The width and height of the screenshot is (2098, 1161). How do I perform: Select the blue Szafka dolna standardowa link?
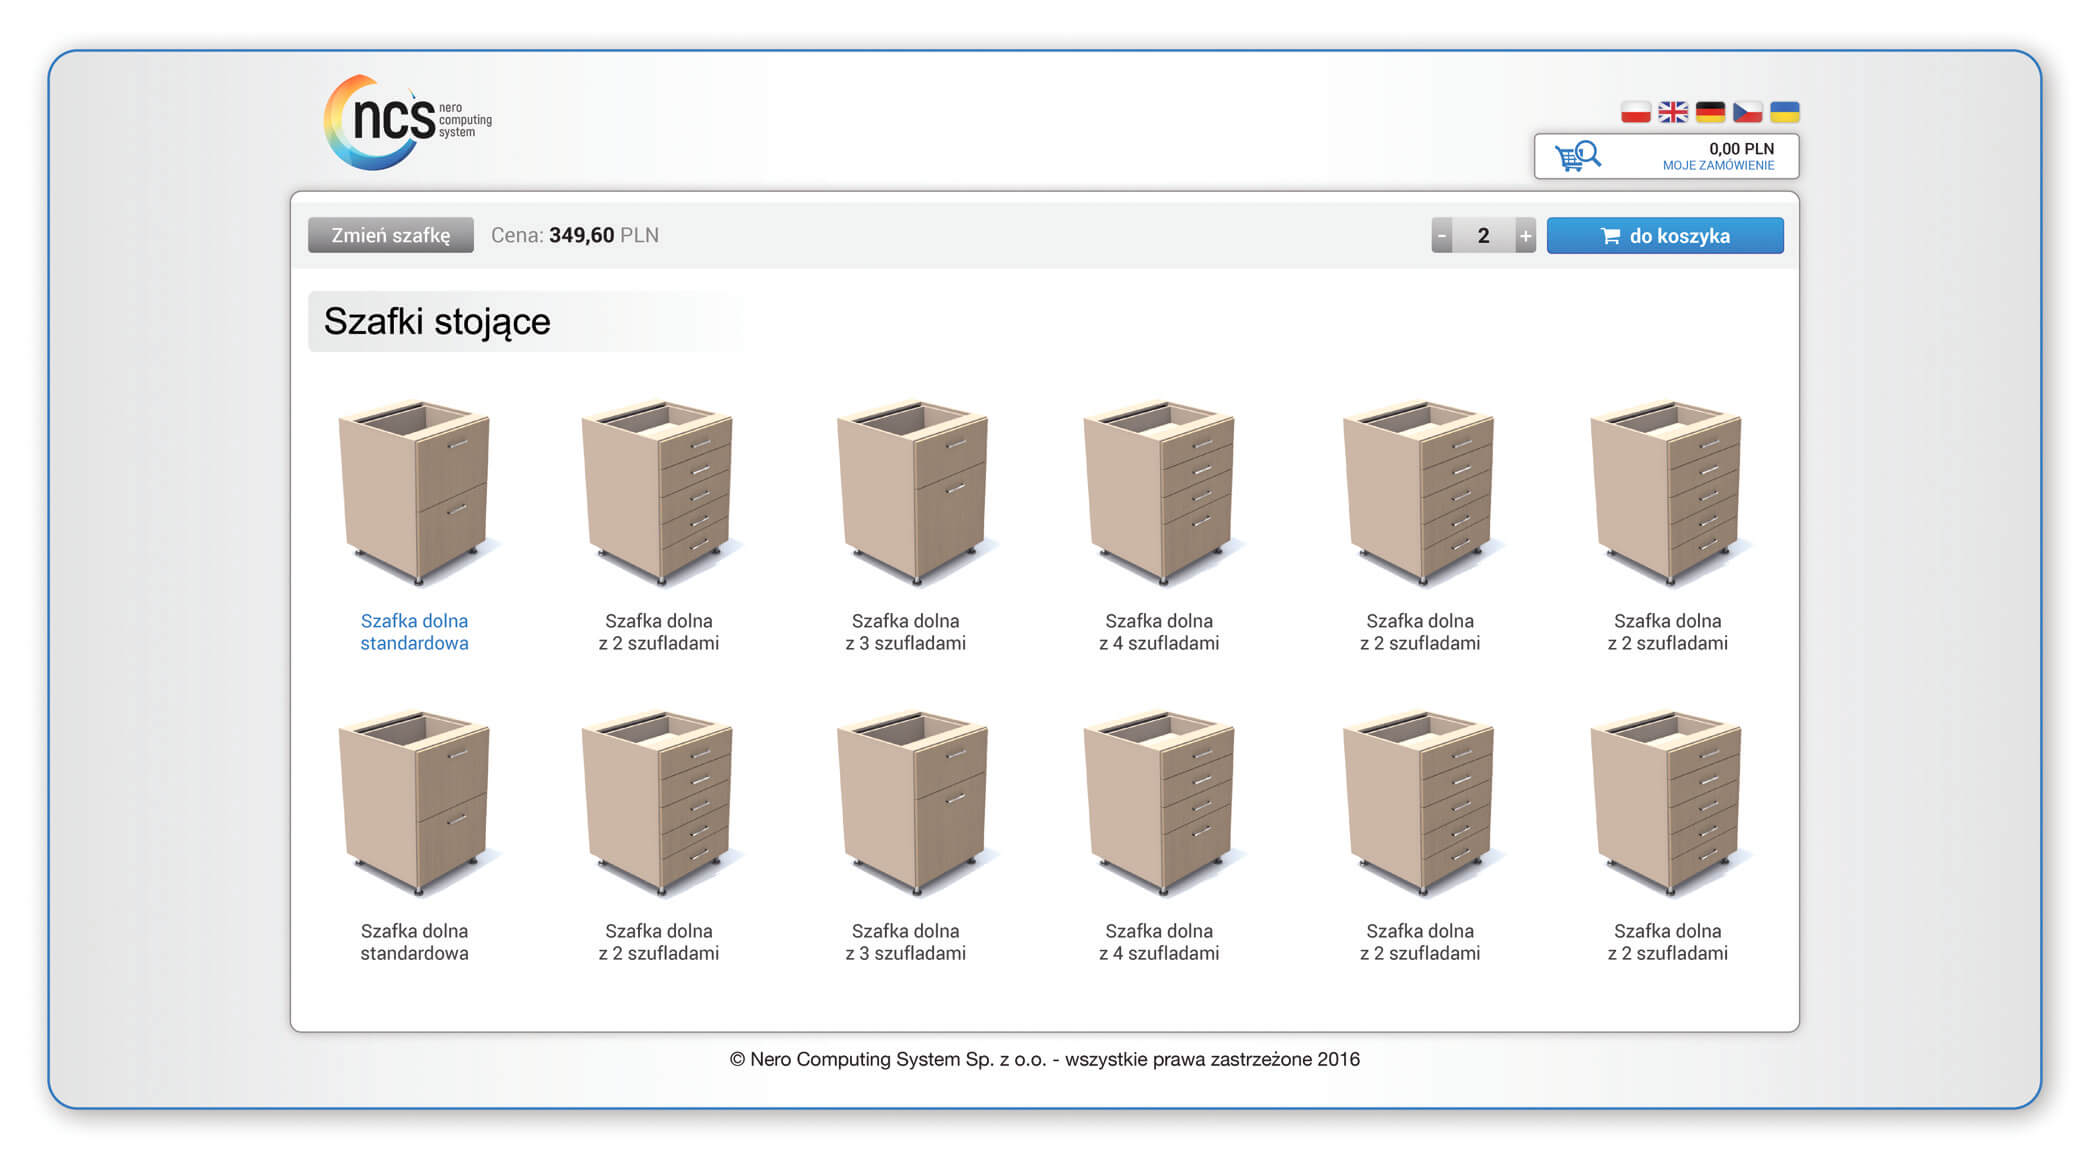coord(414,632)
